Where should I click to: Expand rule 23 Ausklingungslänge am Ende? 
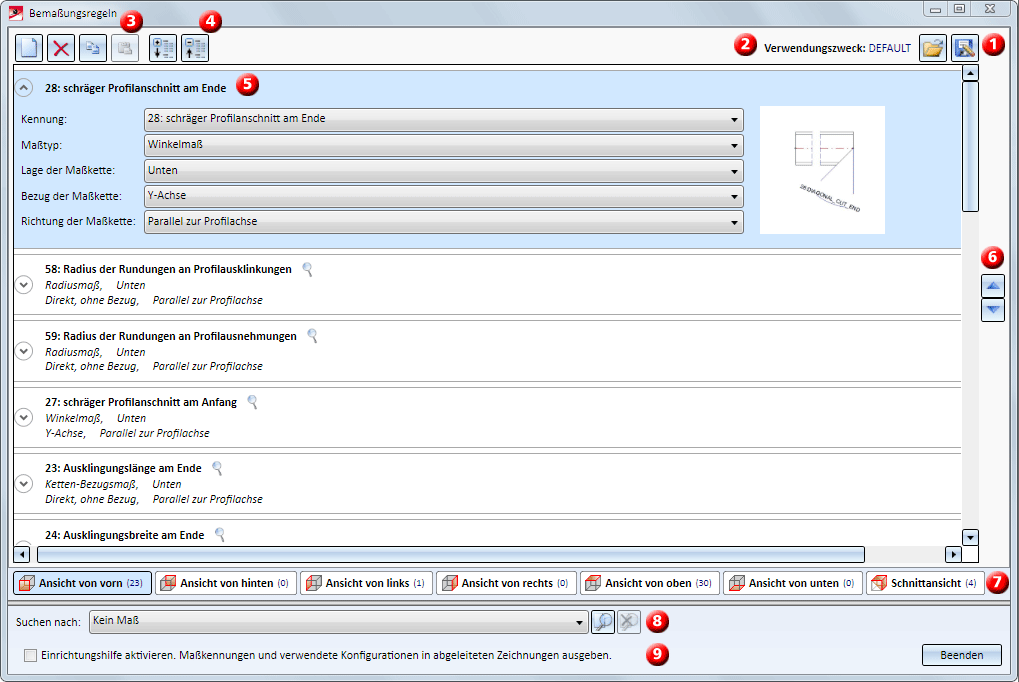[24, 484]
